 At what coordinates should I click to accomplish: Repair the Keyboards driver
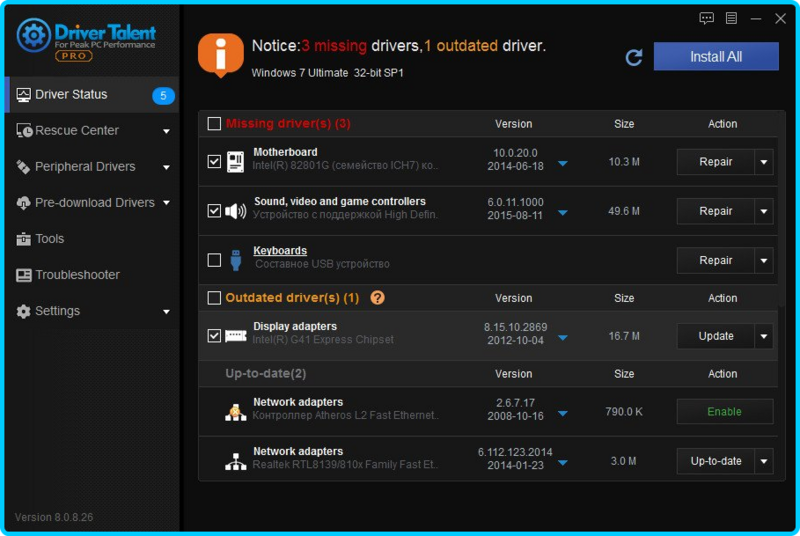tap(715, 261)
